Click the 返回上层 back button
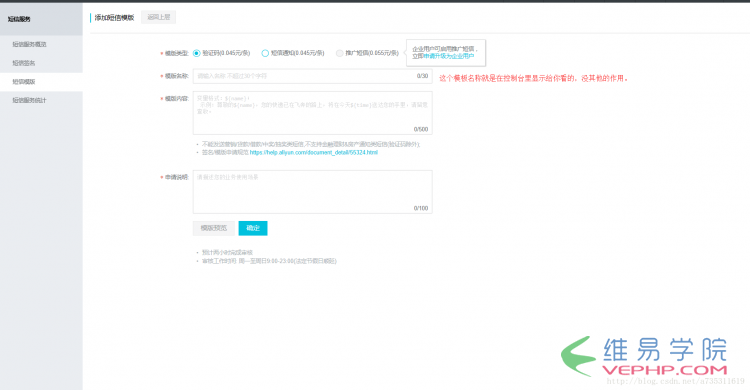 click(x=159, y=17)
